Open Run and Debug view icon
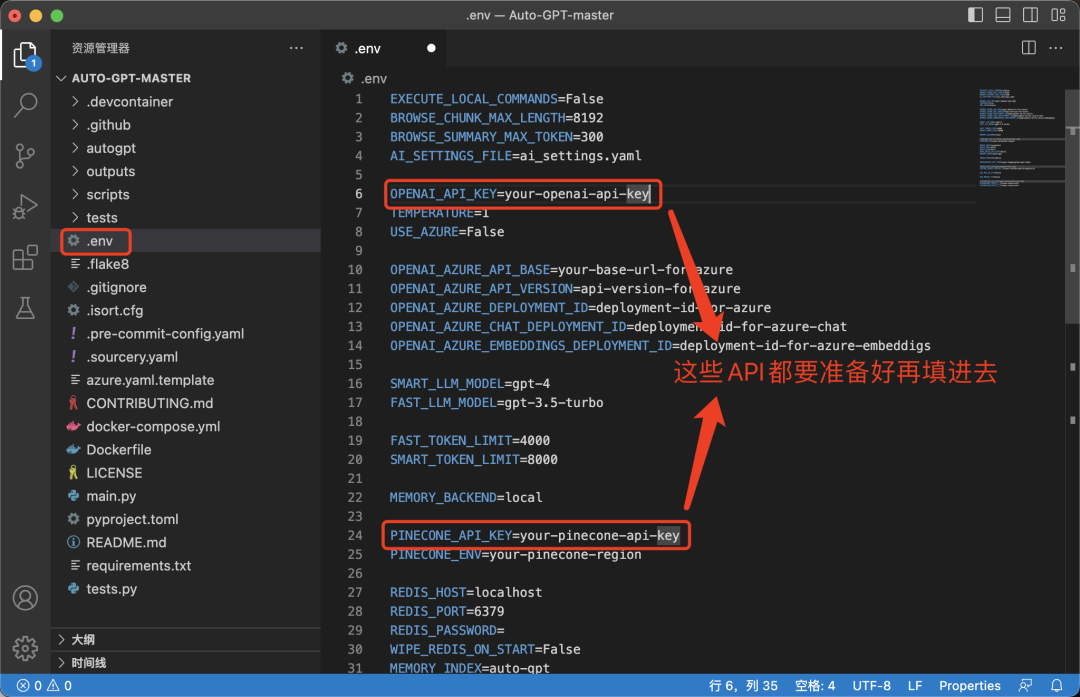Image resolution: width=1080 pixels, height=697 pixels. [25, 207]
